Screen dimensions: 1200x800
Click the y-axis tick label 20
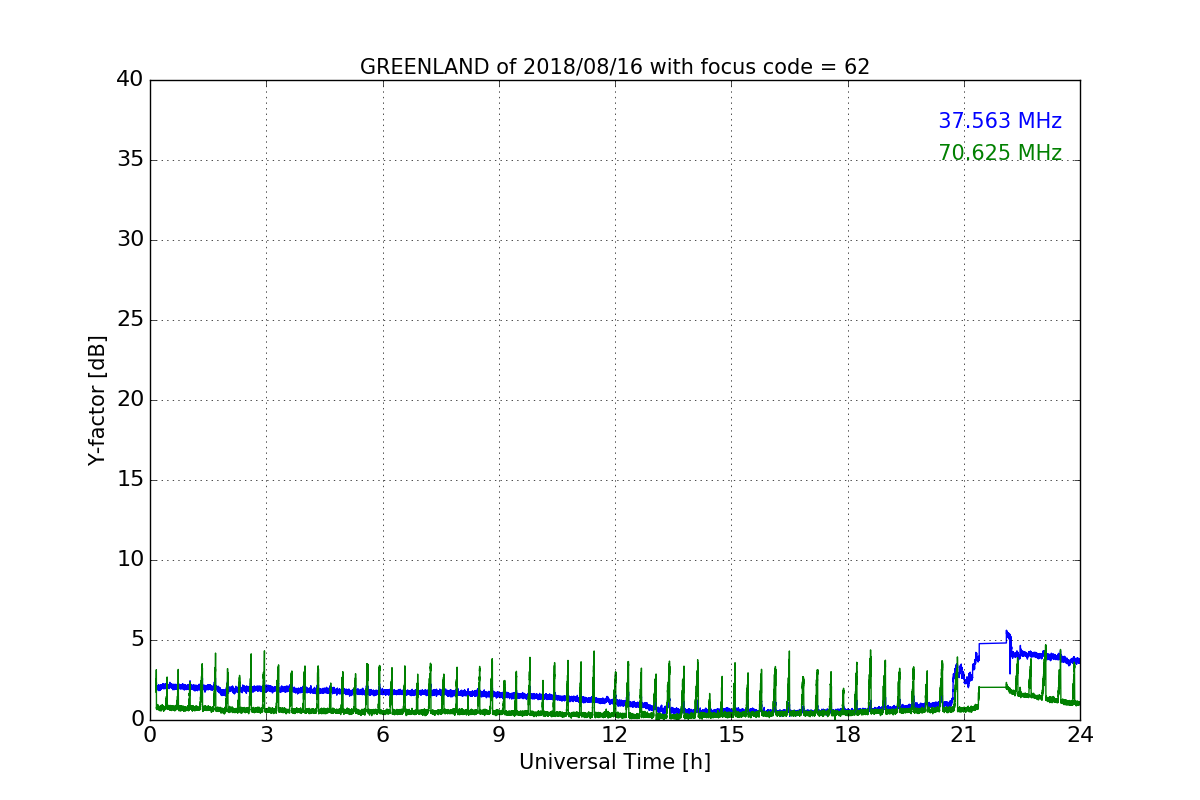(x=130, y=400)
